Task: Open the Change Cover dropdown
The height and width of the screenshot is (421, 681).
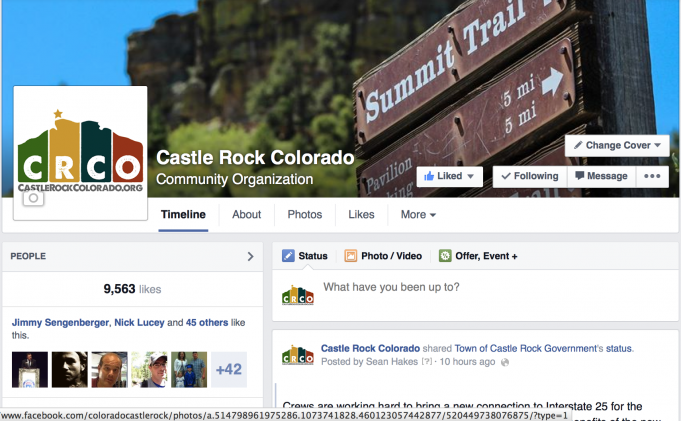Action: [x=617, y=146]
